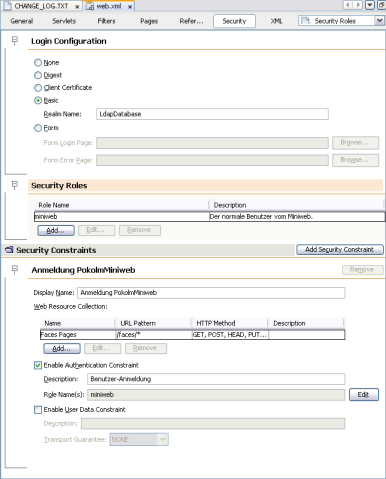
Task: Close the CHANGE_LOG.TXT tab
Action: click(x=77, y=6)
